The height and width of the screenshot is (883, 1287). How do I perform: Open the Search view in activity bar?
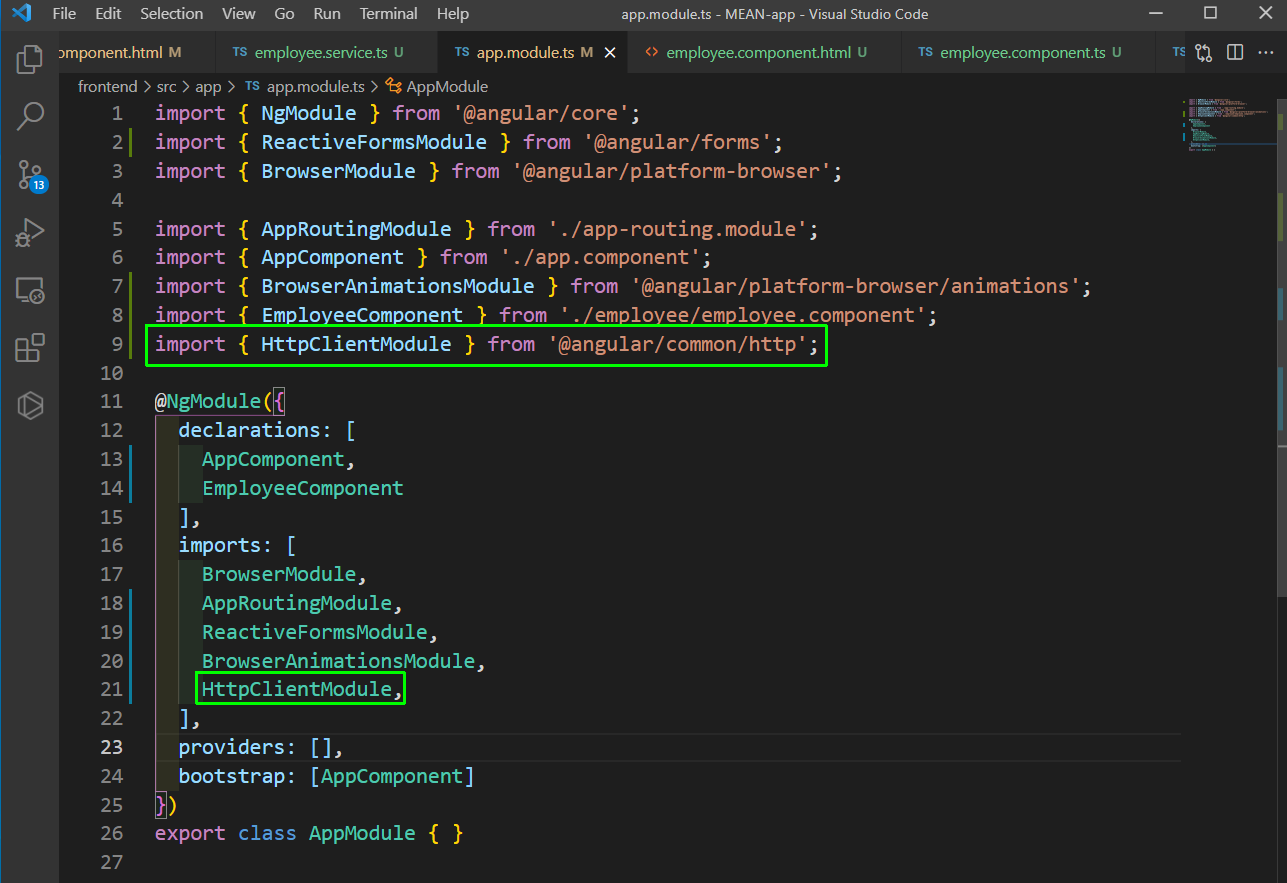30,117
